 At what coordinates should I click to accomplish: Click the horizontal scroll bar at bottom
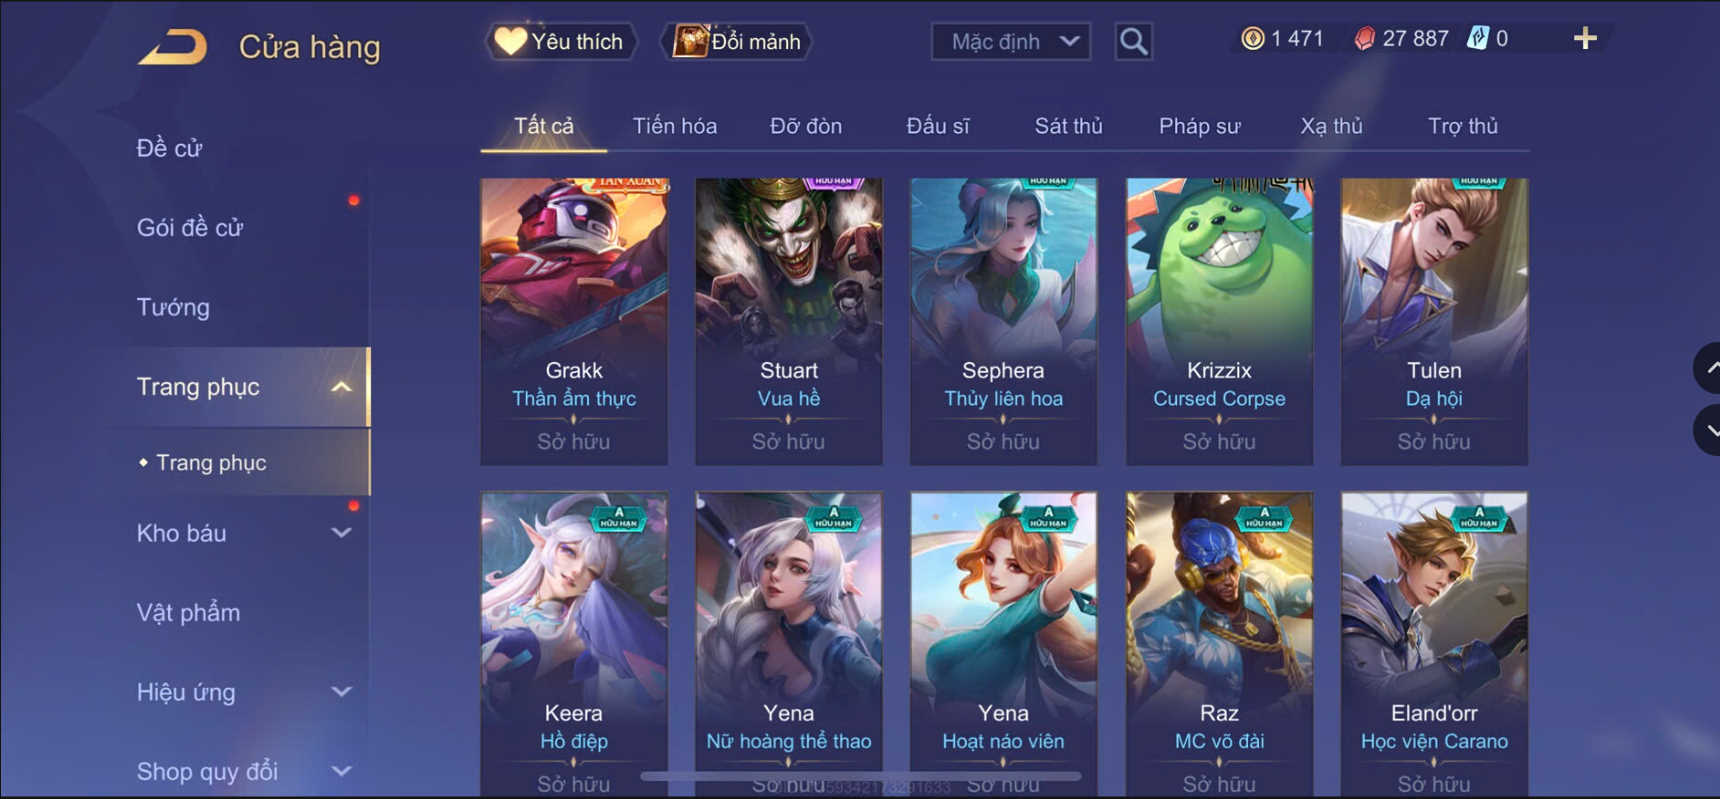[x=860, y=776]
